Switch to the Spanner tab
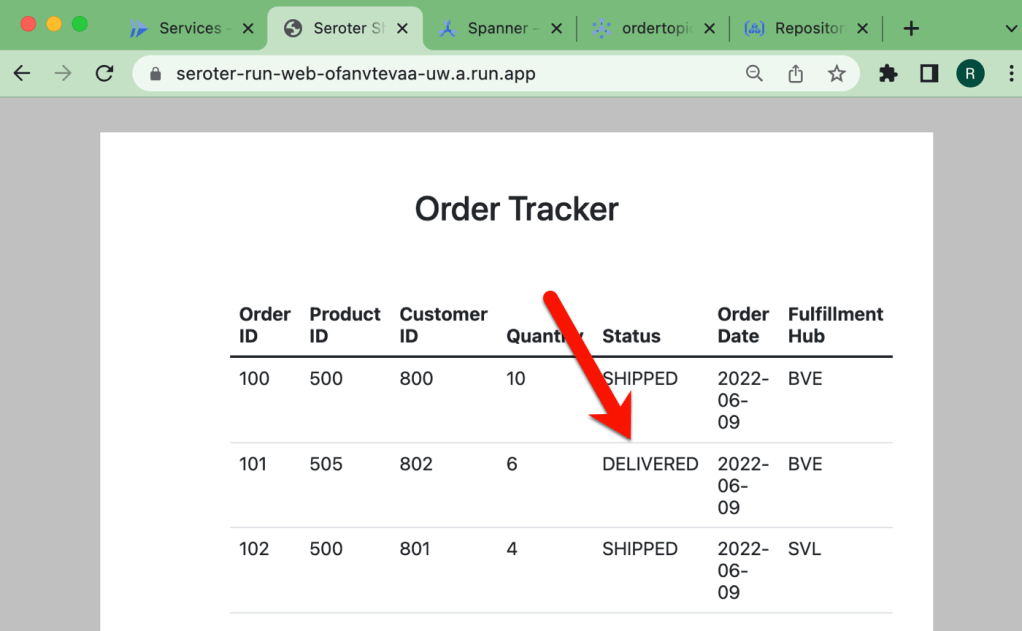 [x=497, y=28]
